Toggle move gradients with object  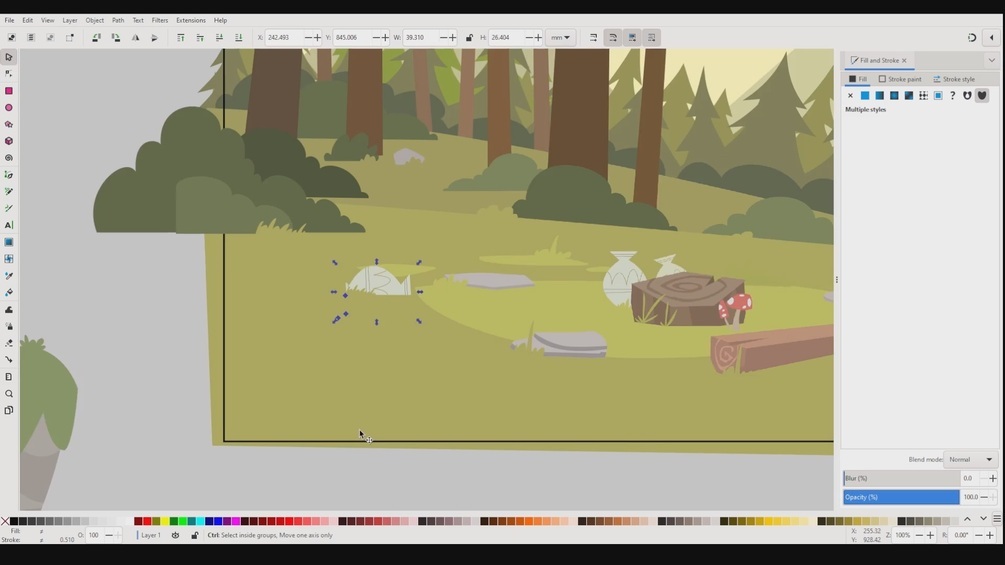coord(632,38)
